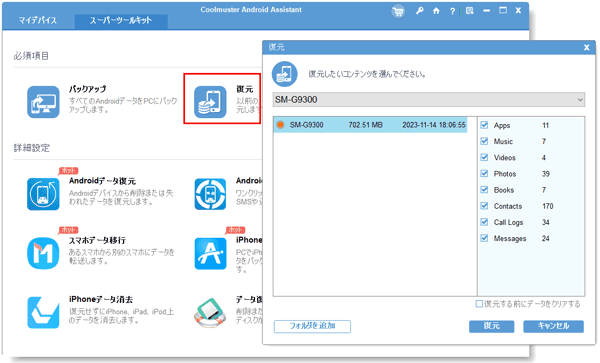
Task: Toggle the Videos checkbox
Action: 484,157
